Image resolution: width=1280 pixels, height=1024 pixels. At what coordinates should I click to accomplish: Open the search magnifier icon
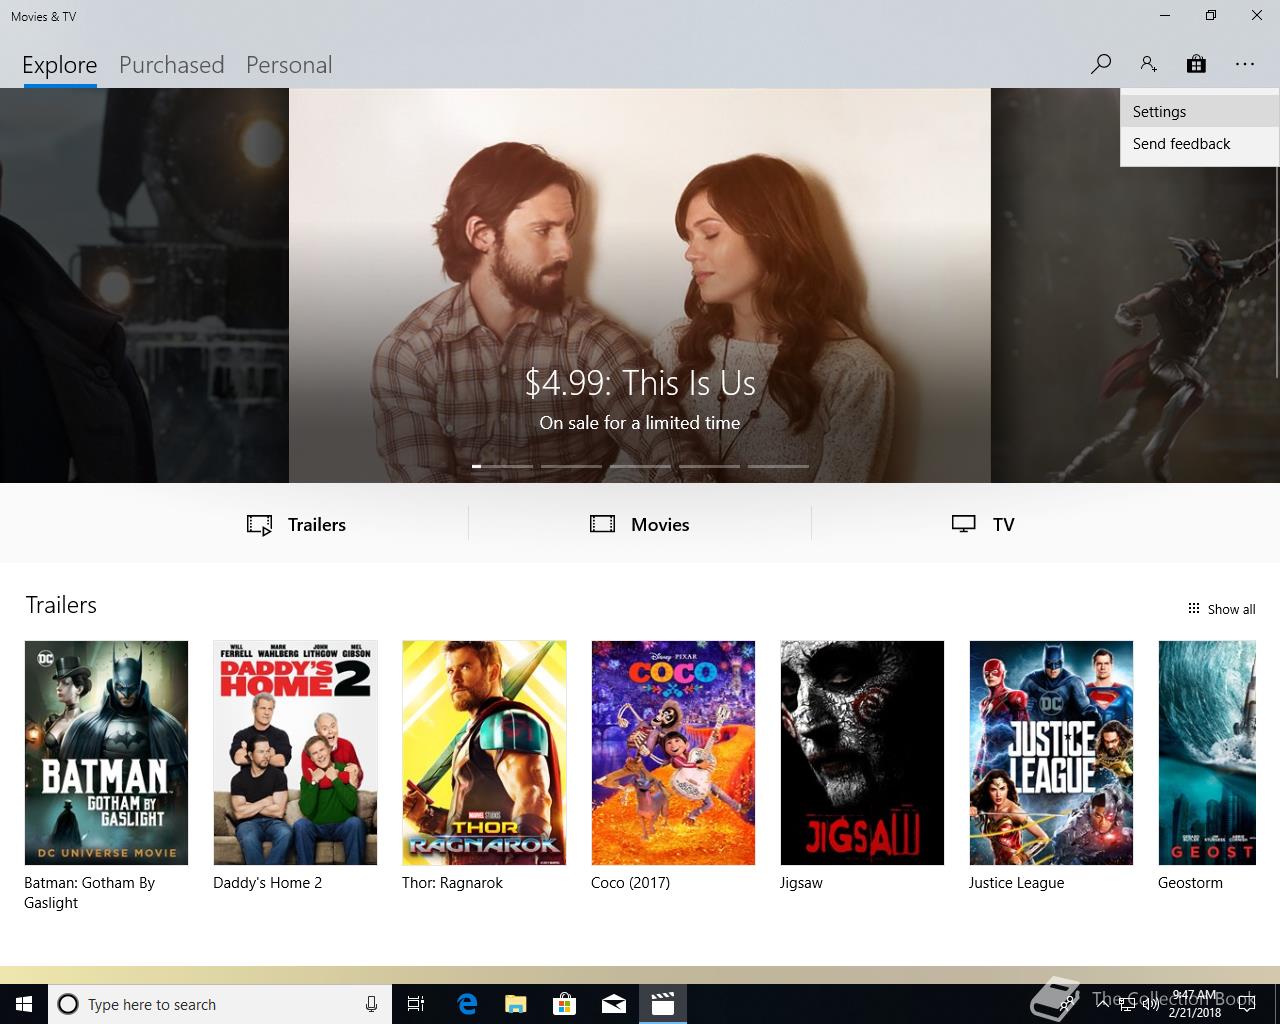(1100, 64)
